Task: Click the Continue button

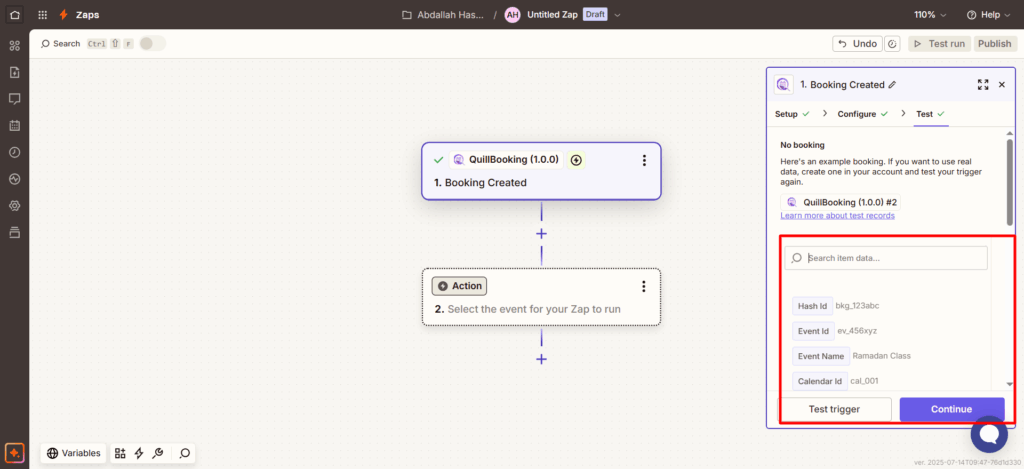Action: pos(951,409)
